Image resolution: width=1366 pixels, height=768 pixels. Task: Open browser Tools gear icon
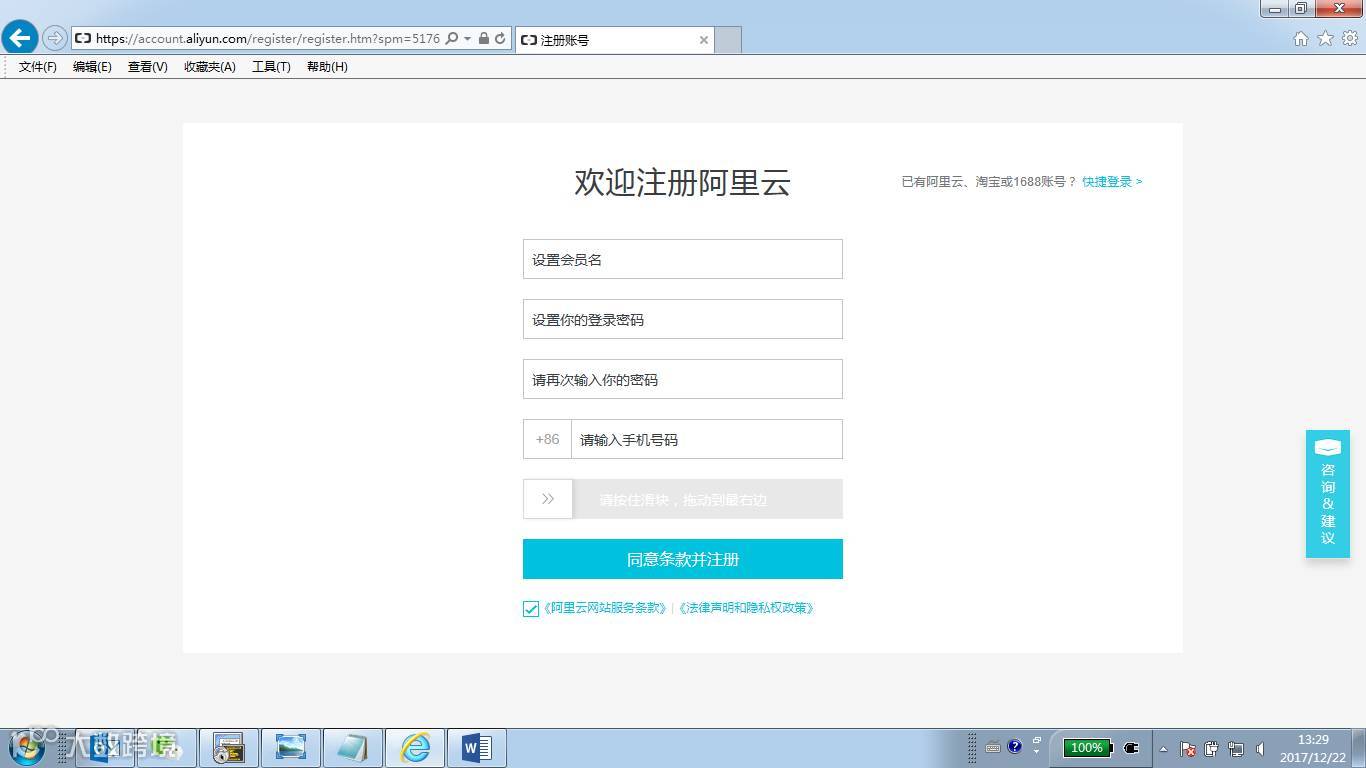pos(1350,39)
